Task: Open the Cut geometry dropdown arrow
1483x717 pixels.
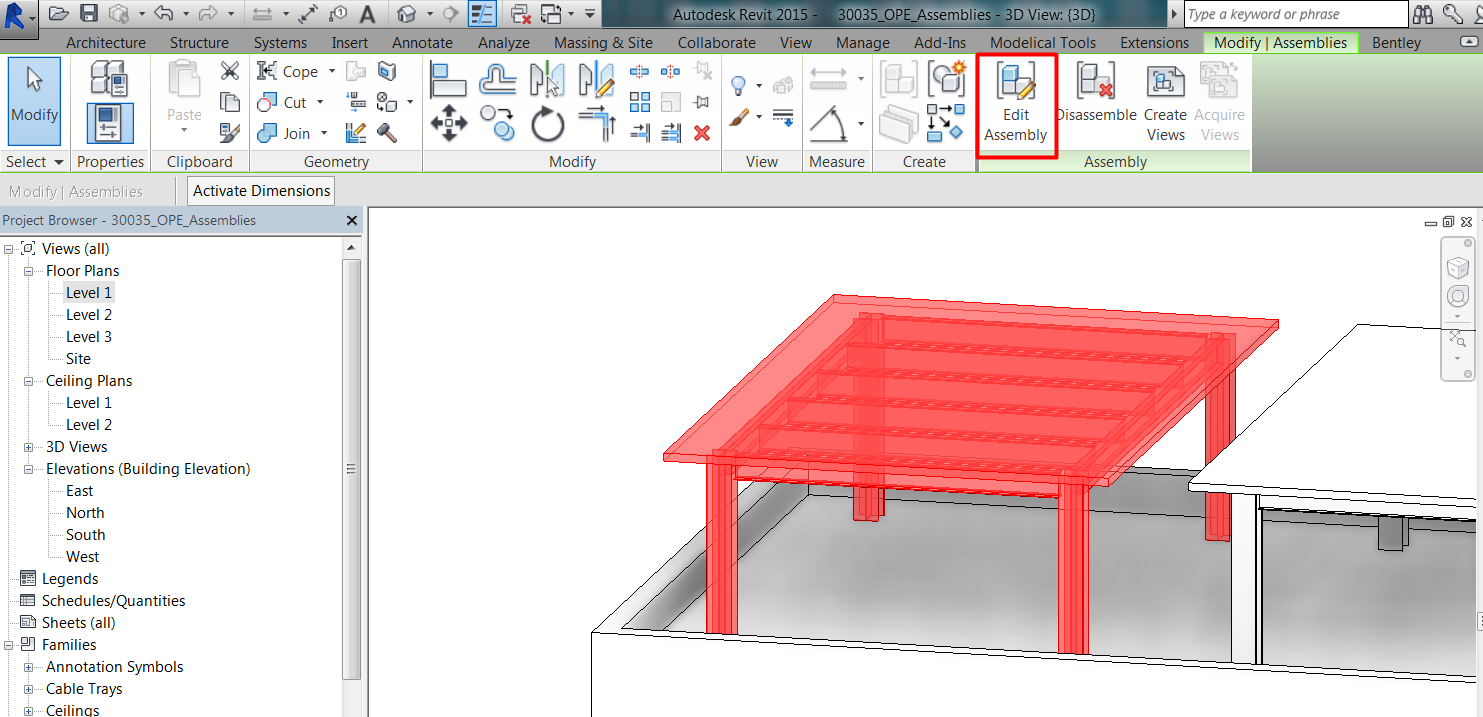Action: click(x=320, y=102)
